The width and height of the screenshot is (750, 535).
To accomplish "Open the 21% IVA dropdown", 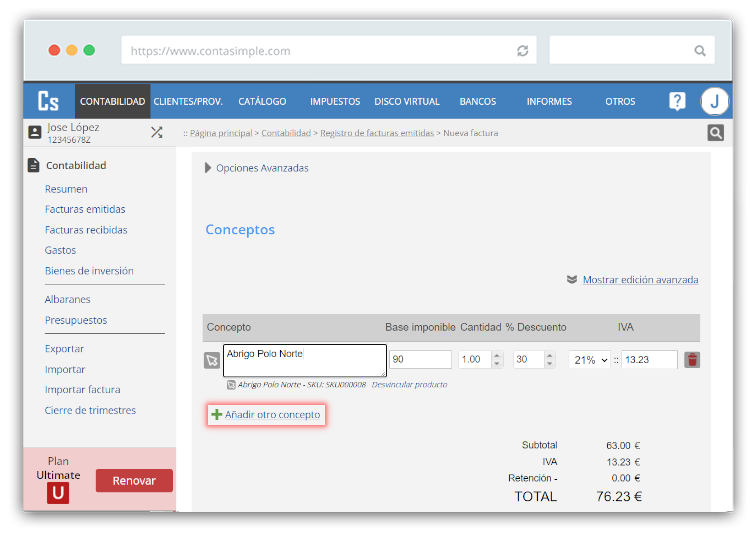I will 591,360.
